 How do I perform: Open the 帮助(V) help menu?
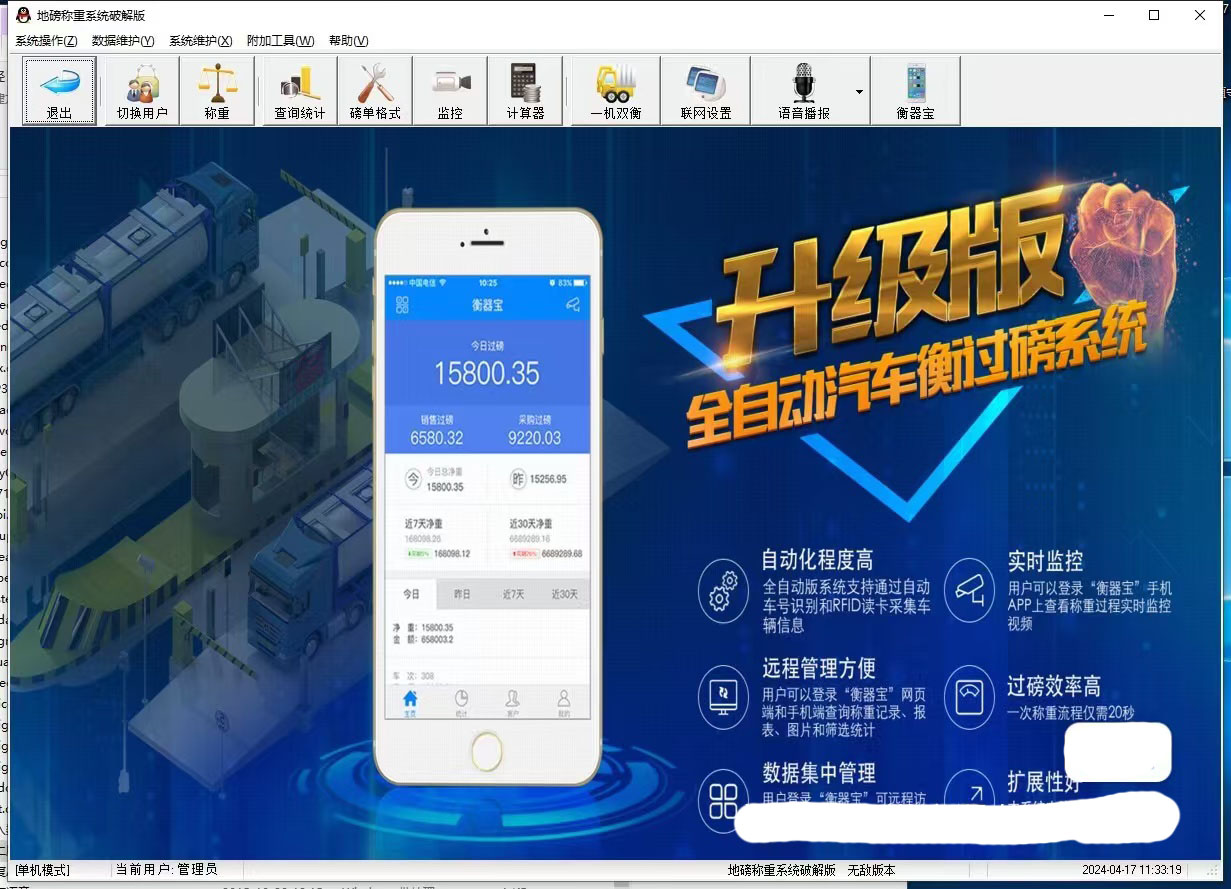click(348, 41)
